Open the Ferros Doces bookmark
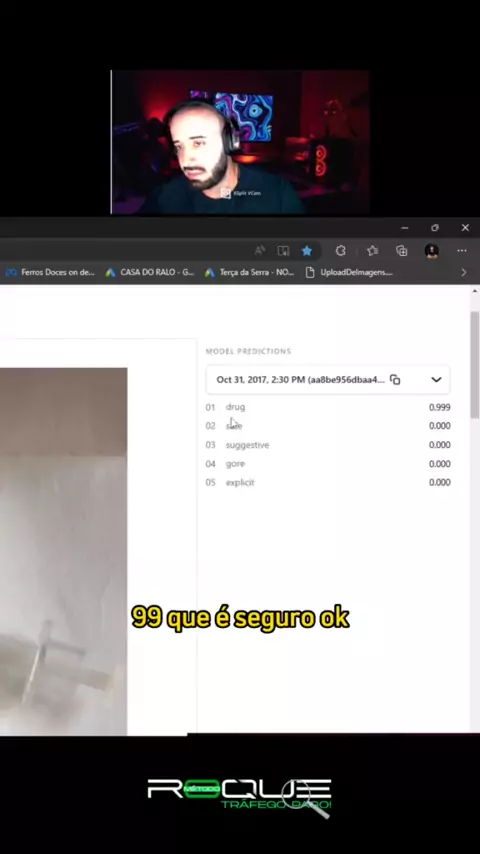Viewport: 480px width, 854px height. [x=50, y=272]
